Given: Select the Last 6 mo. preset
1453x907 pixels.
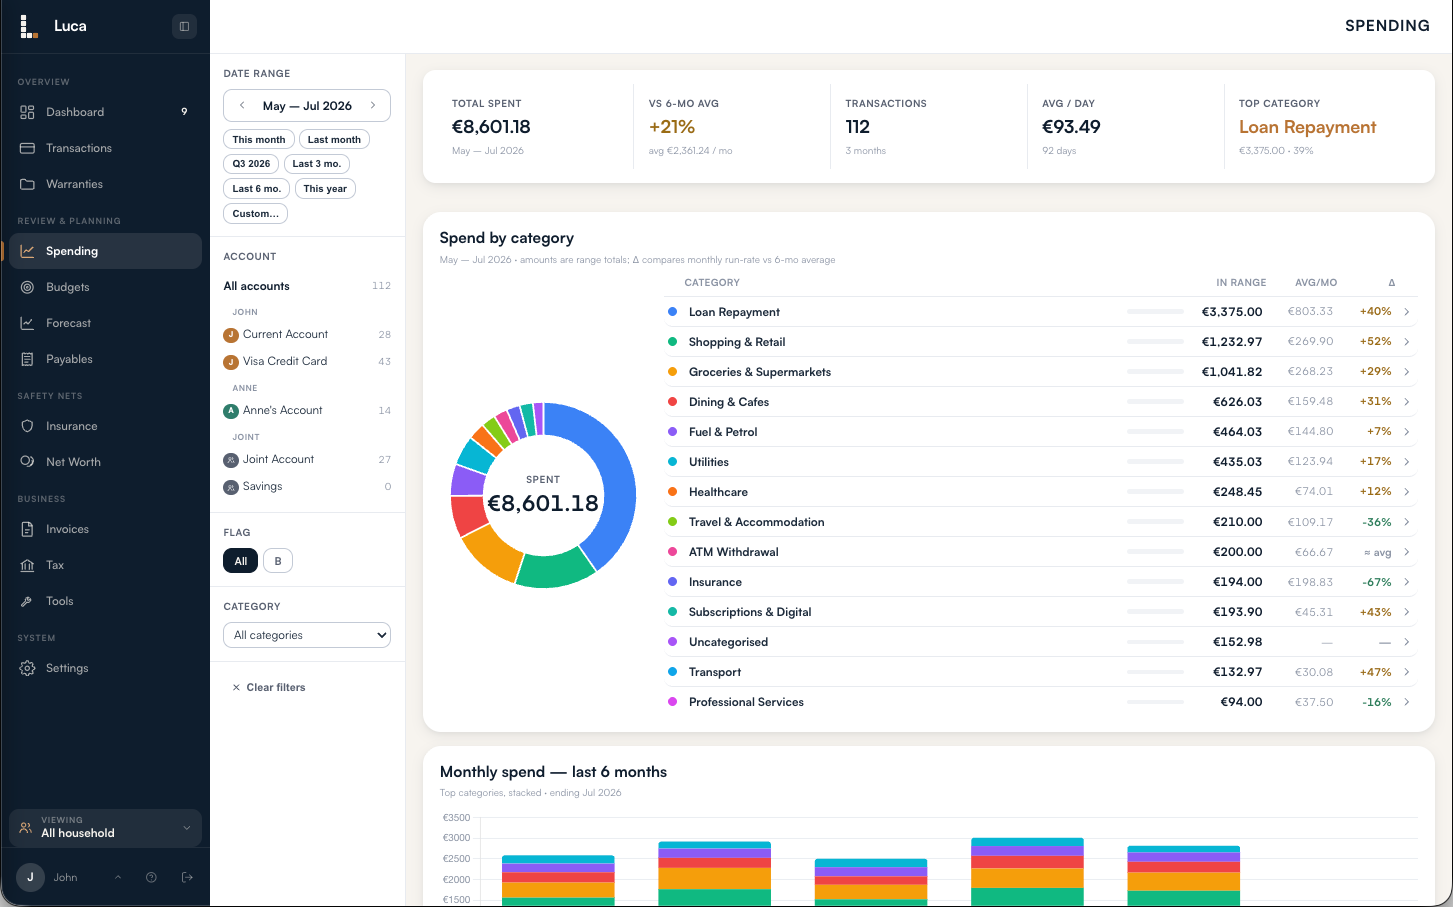Looking at the screenshot, I should 257,188.
